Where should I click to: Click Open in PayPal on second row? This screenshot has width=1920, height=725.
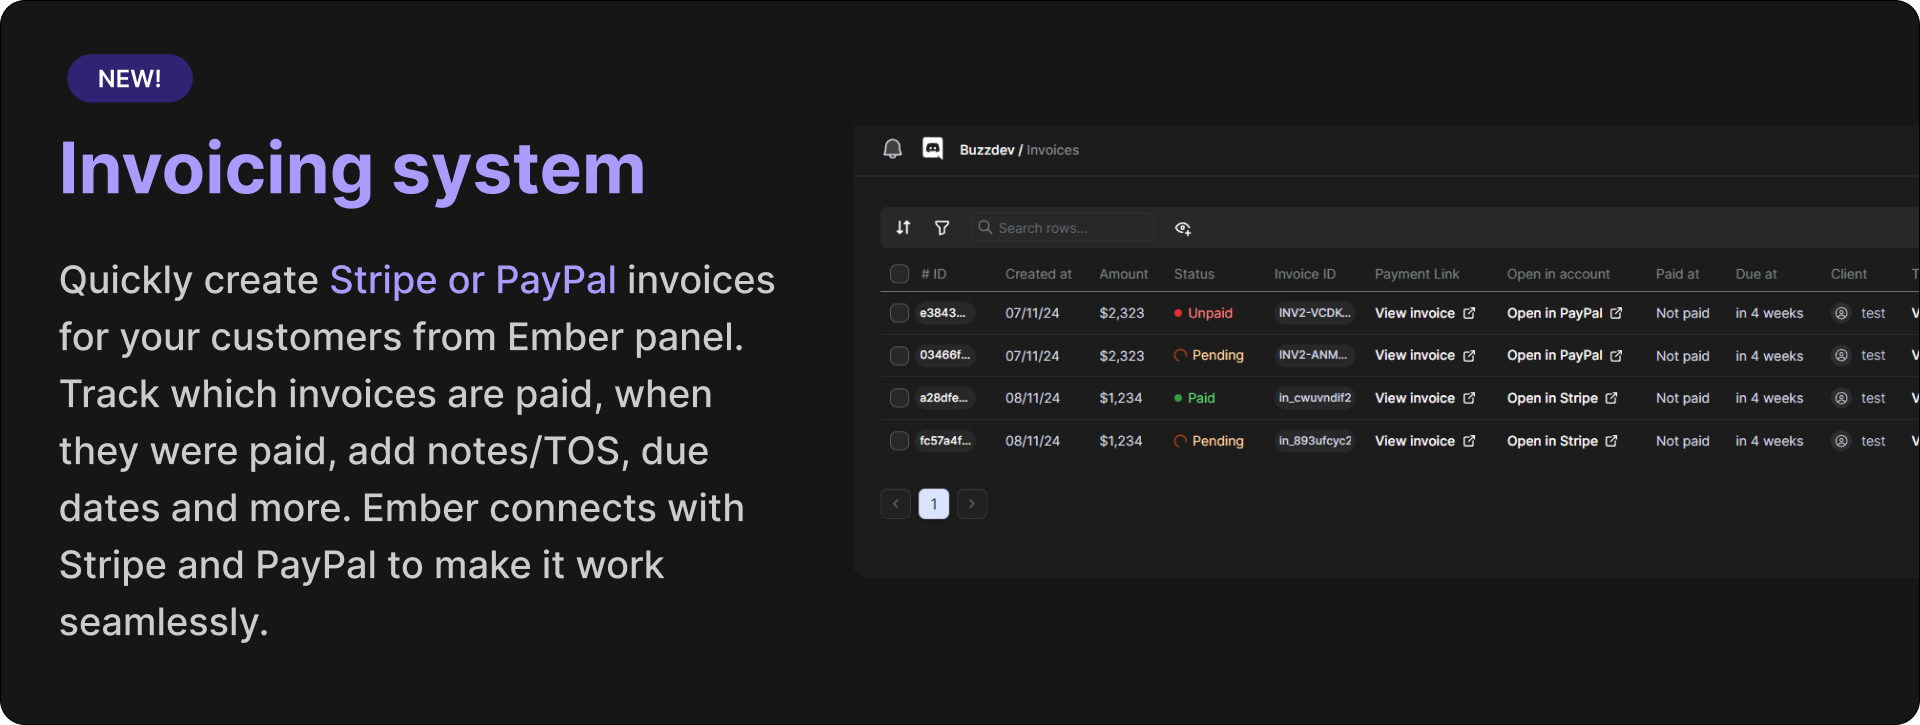1554,356
